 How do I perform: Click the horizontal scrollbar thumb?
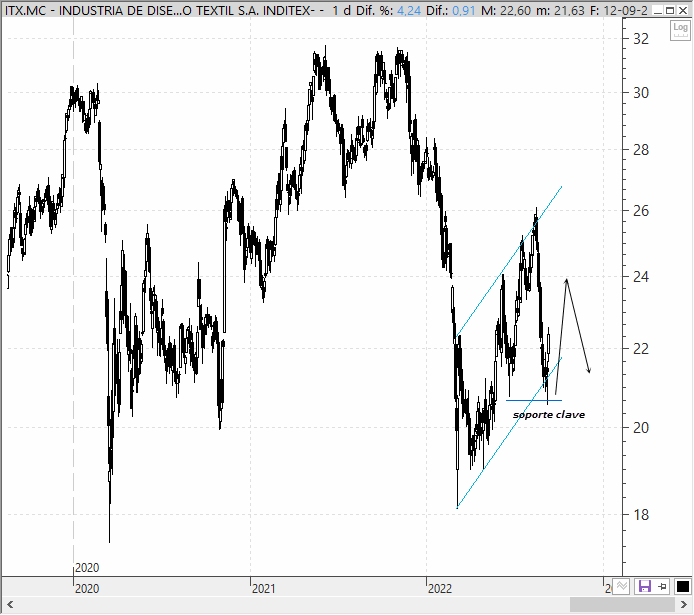click(622, 604)
